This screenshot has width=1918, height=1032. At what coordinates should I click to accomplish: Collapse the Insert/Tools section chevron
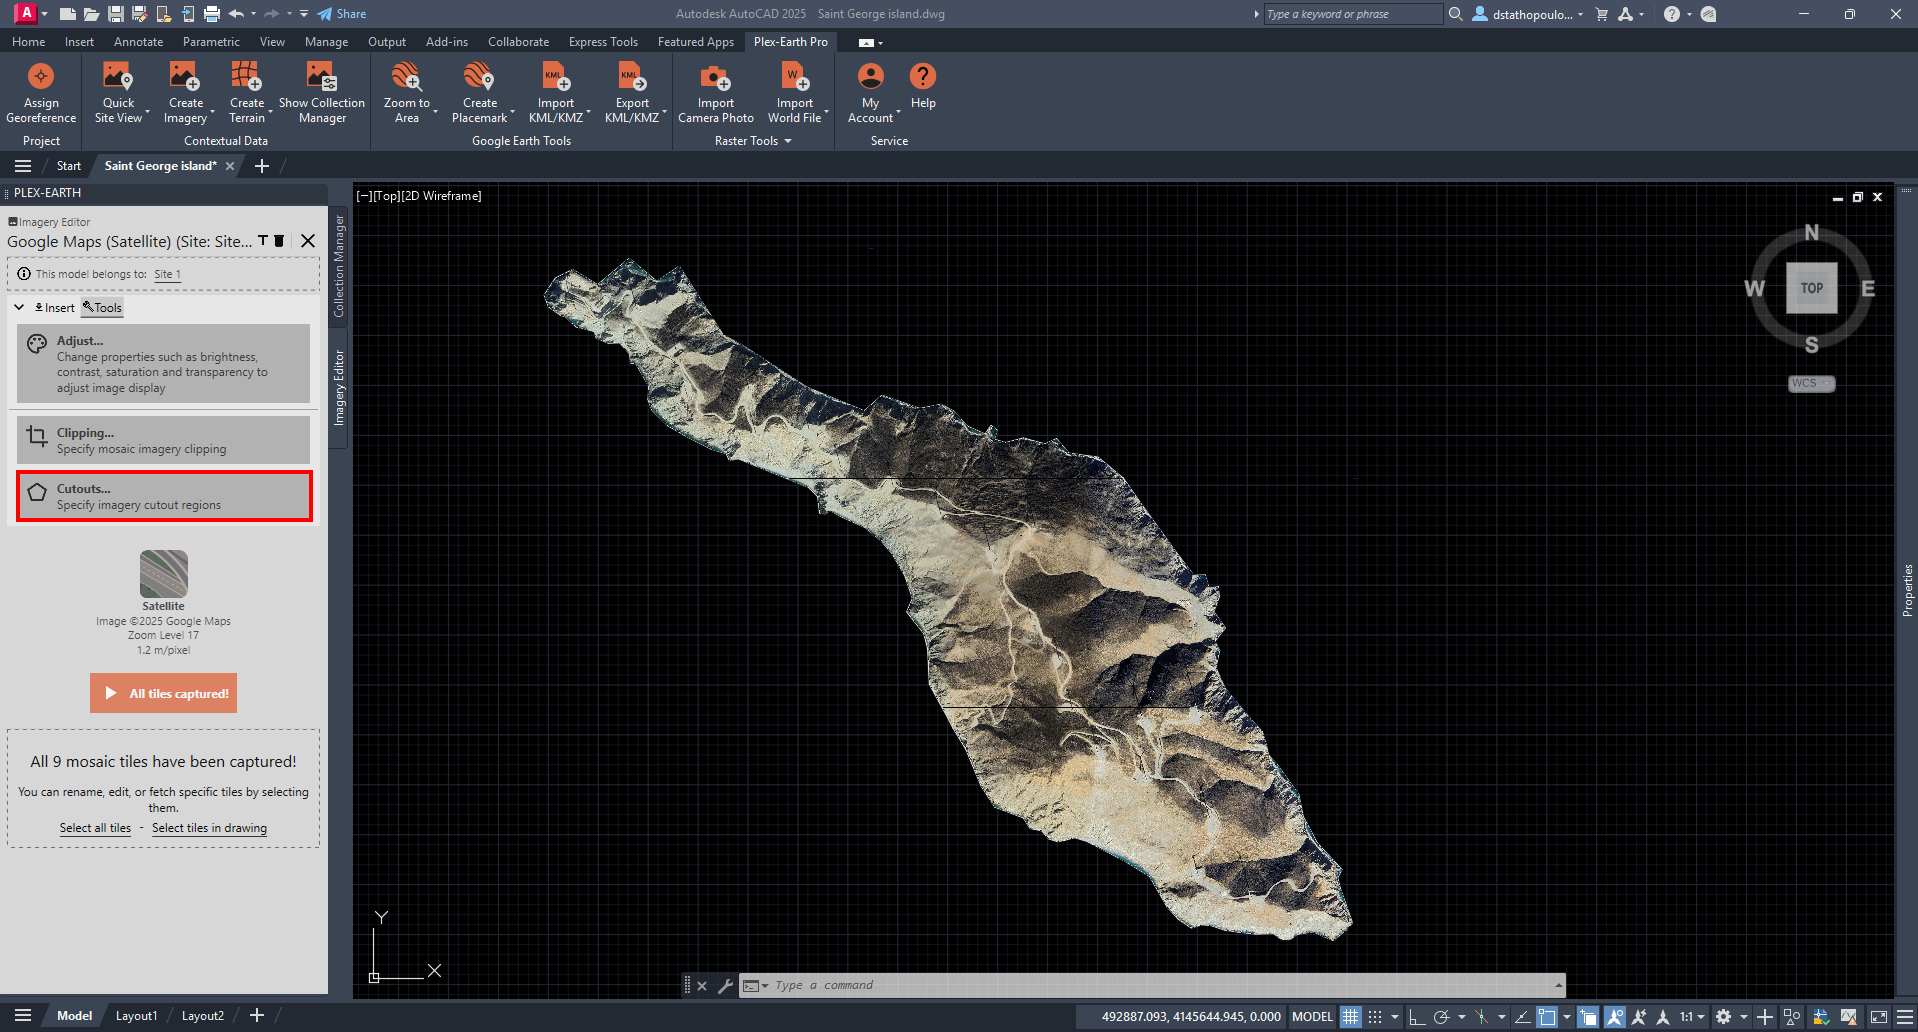pos(19,307)
